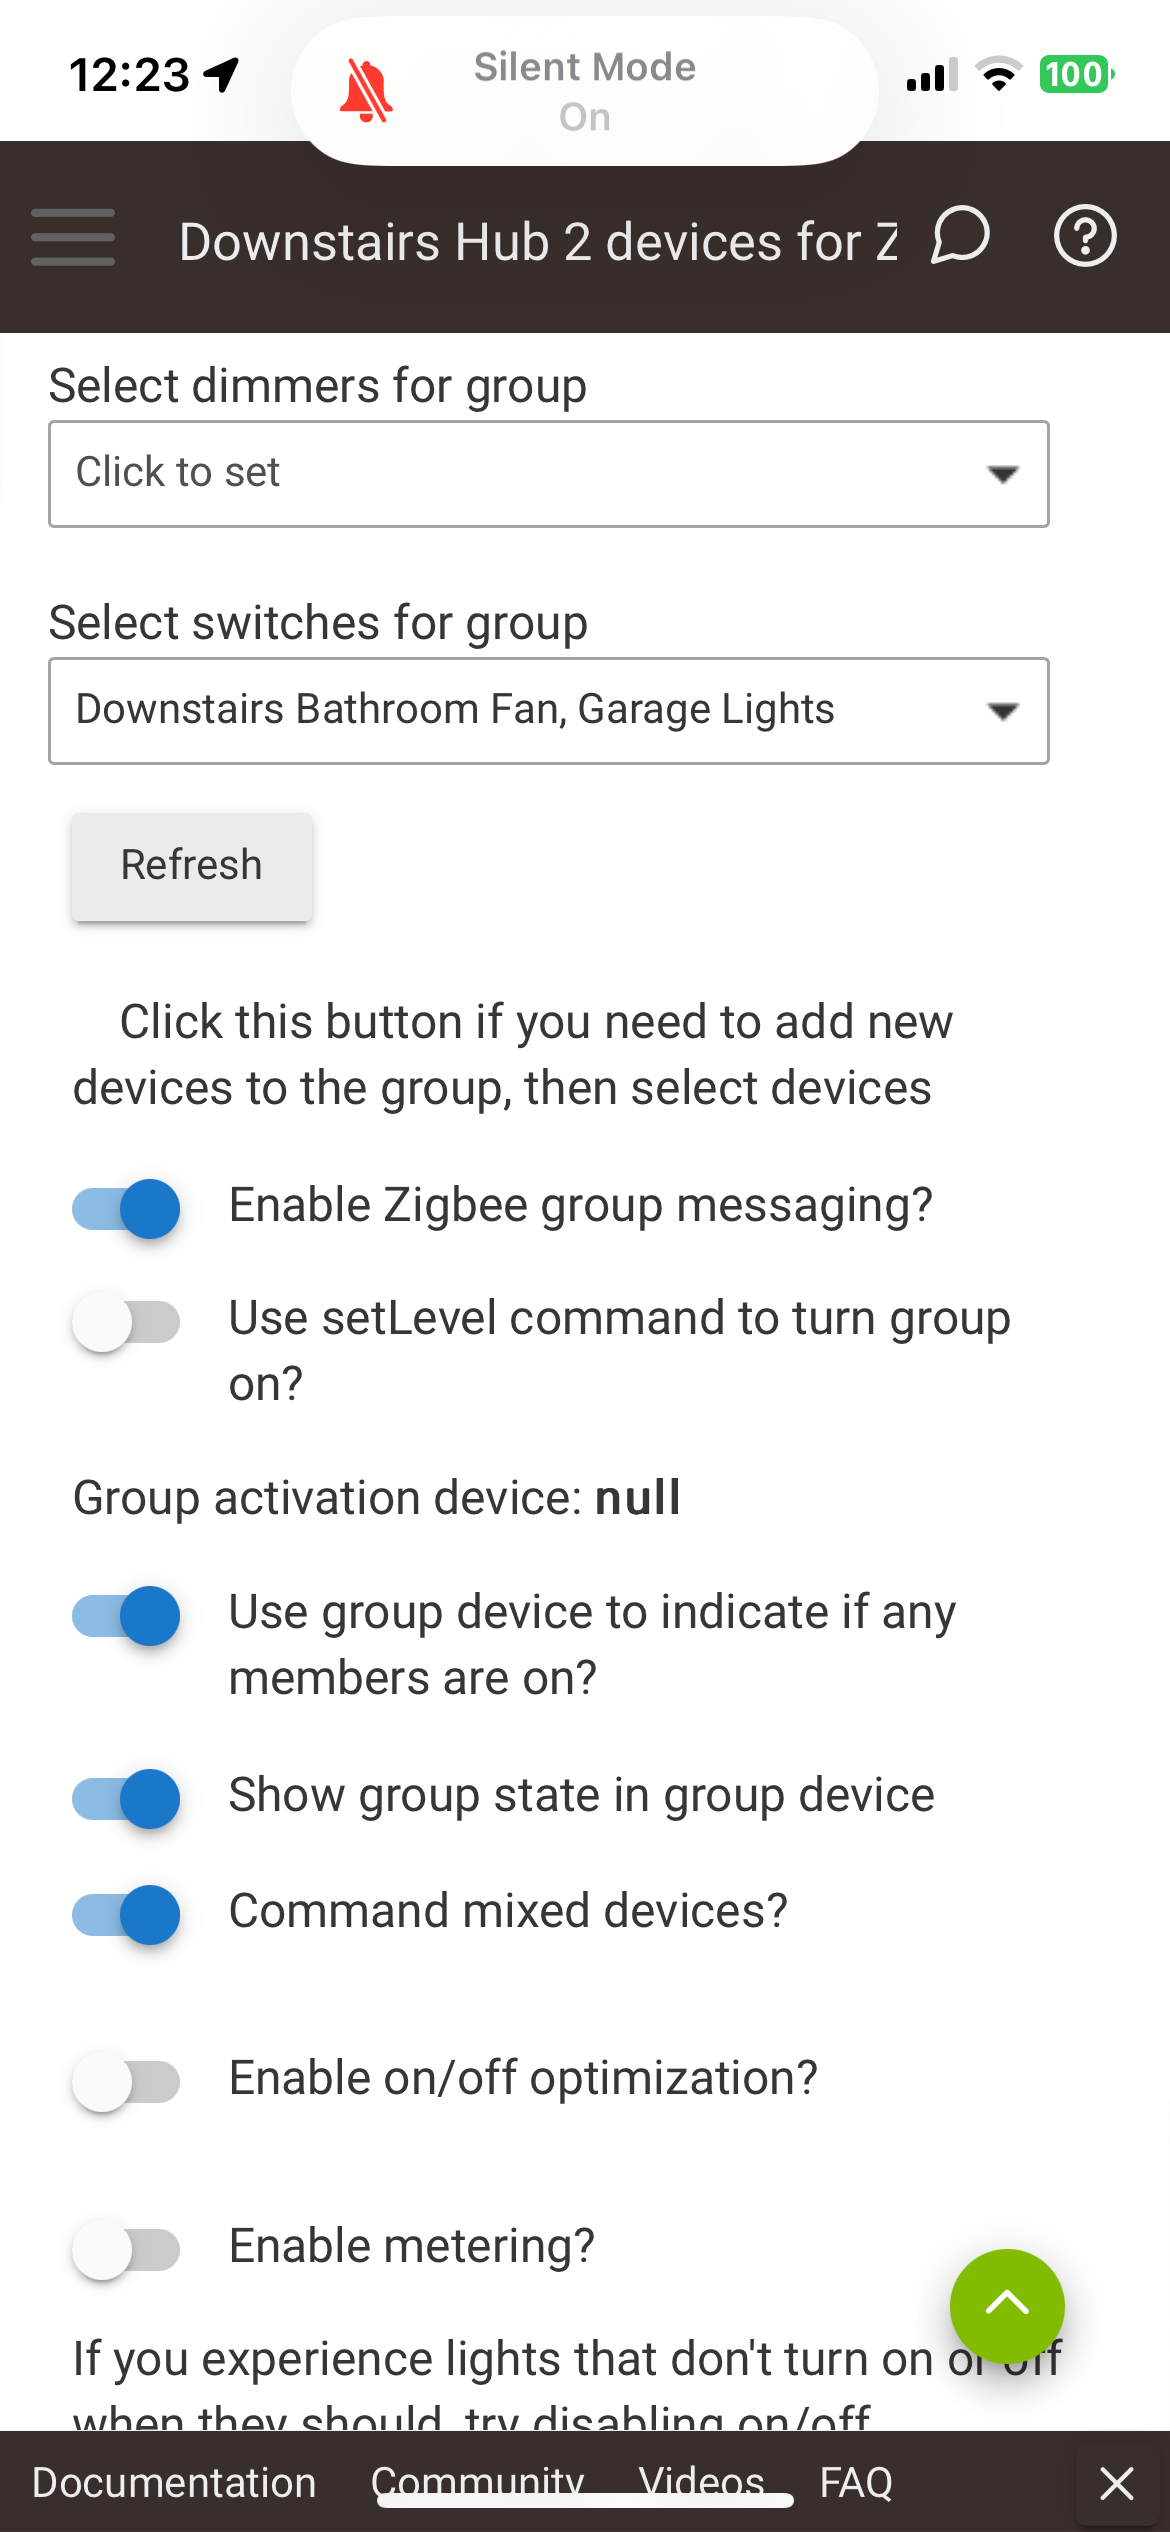Disable Zigbee group messaging toggle
The image size is (1170, 2532).
[x=126, y=1209]
